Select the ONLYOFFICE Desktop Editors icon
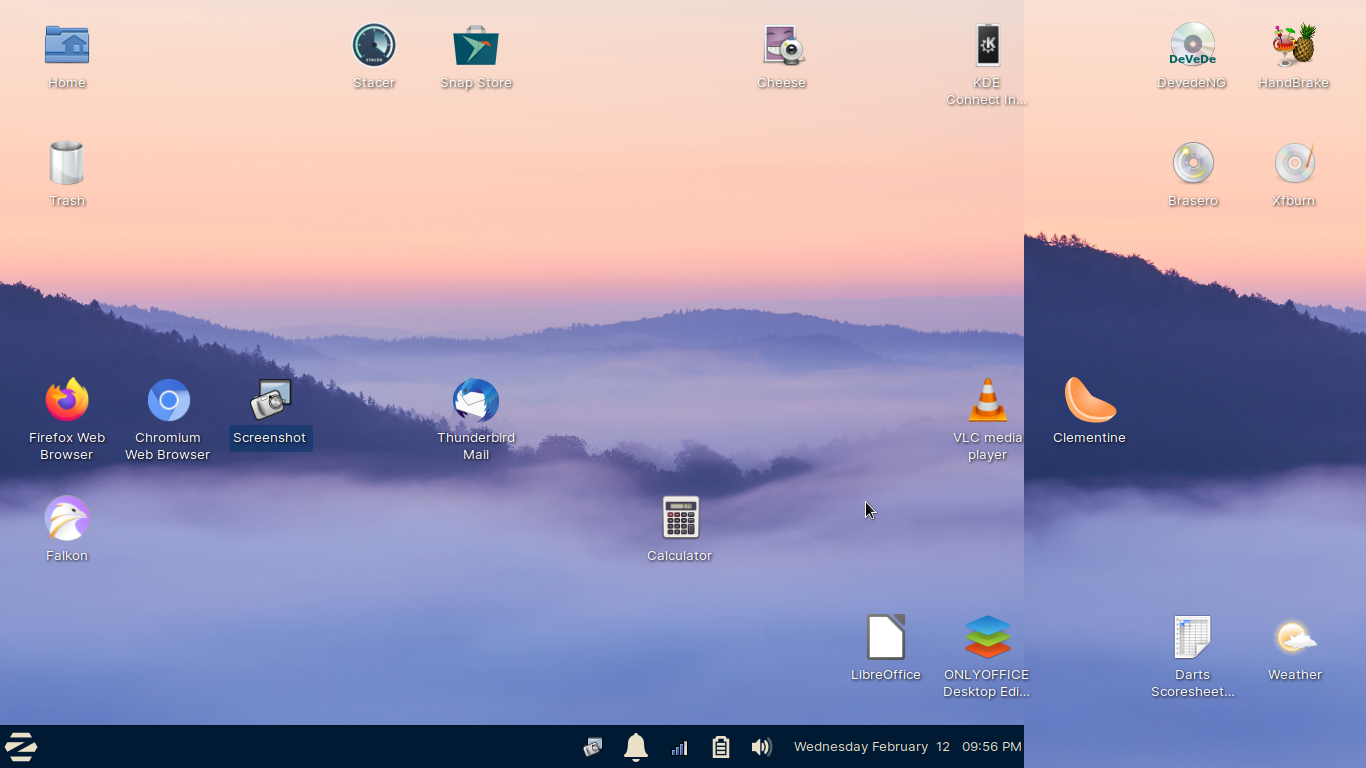 pos(987,637)
